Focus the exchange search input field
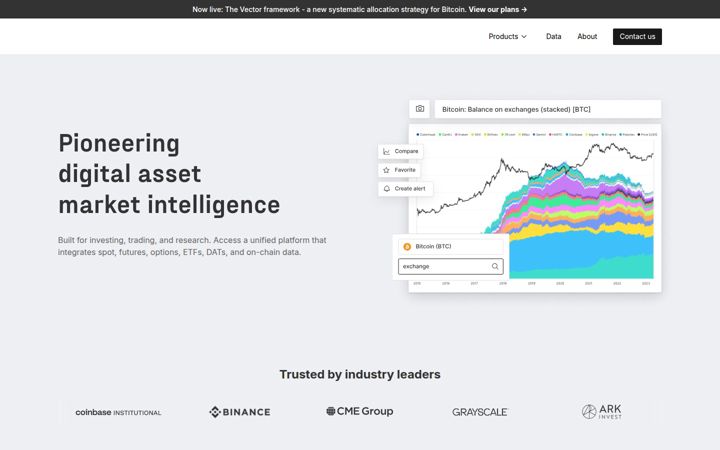This screenshot has width=720, height=450. [x=450, y=266]
